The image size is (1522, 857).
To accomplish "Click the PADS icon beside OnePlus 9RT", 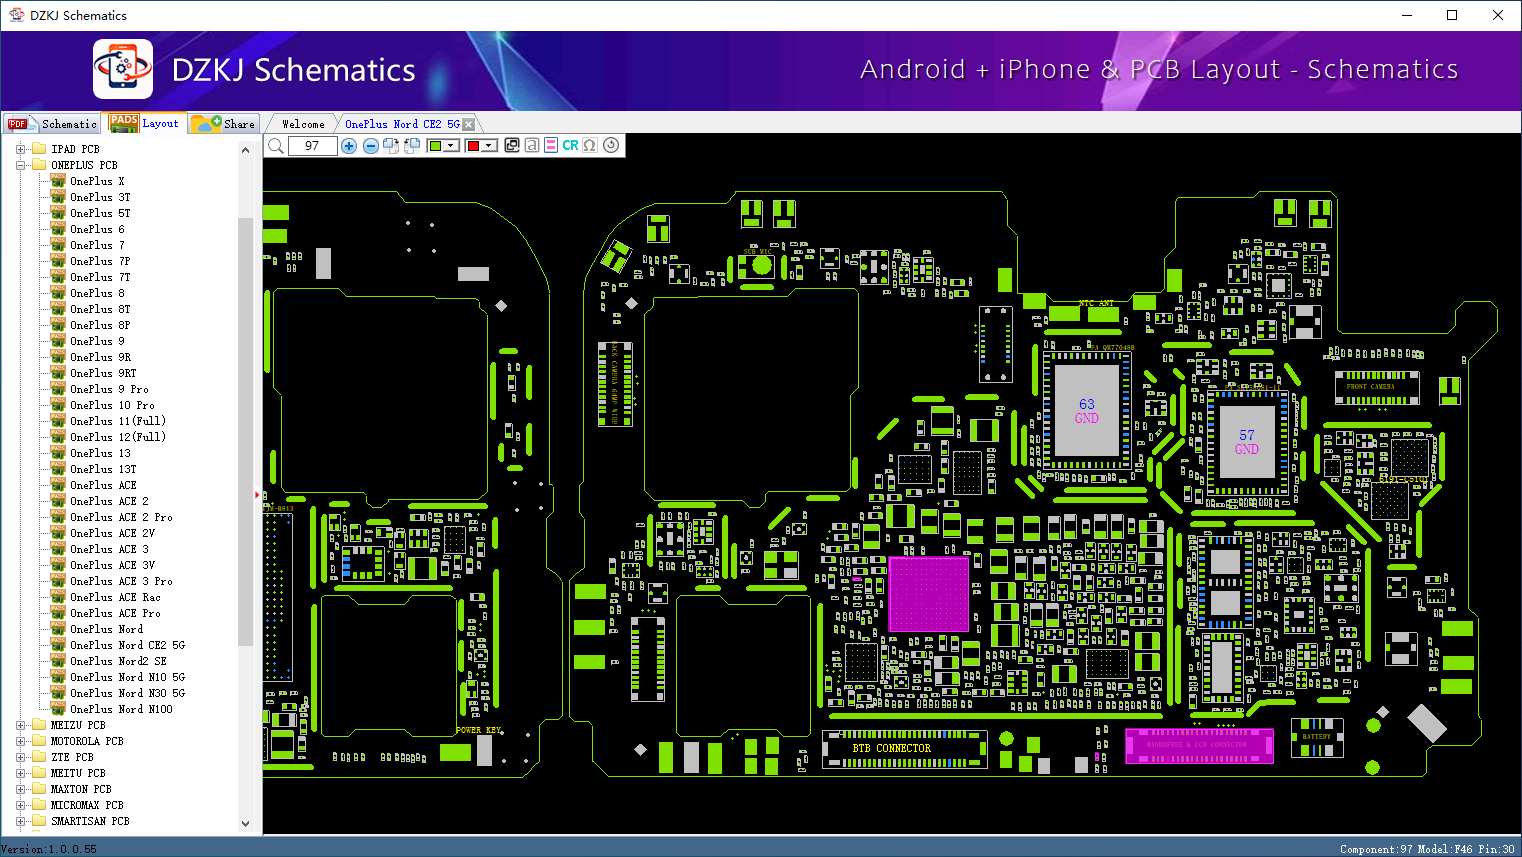I will pos(58,373).
